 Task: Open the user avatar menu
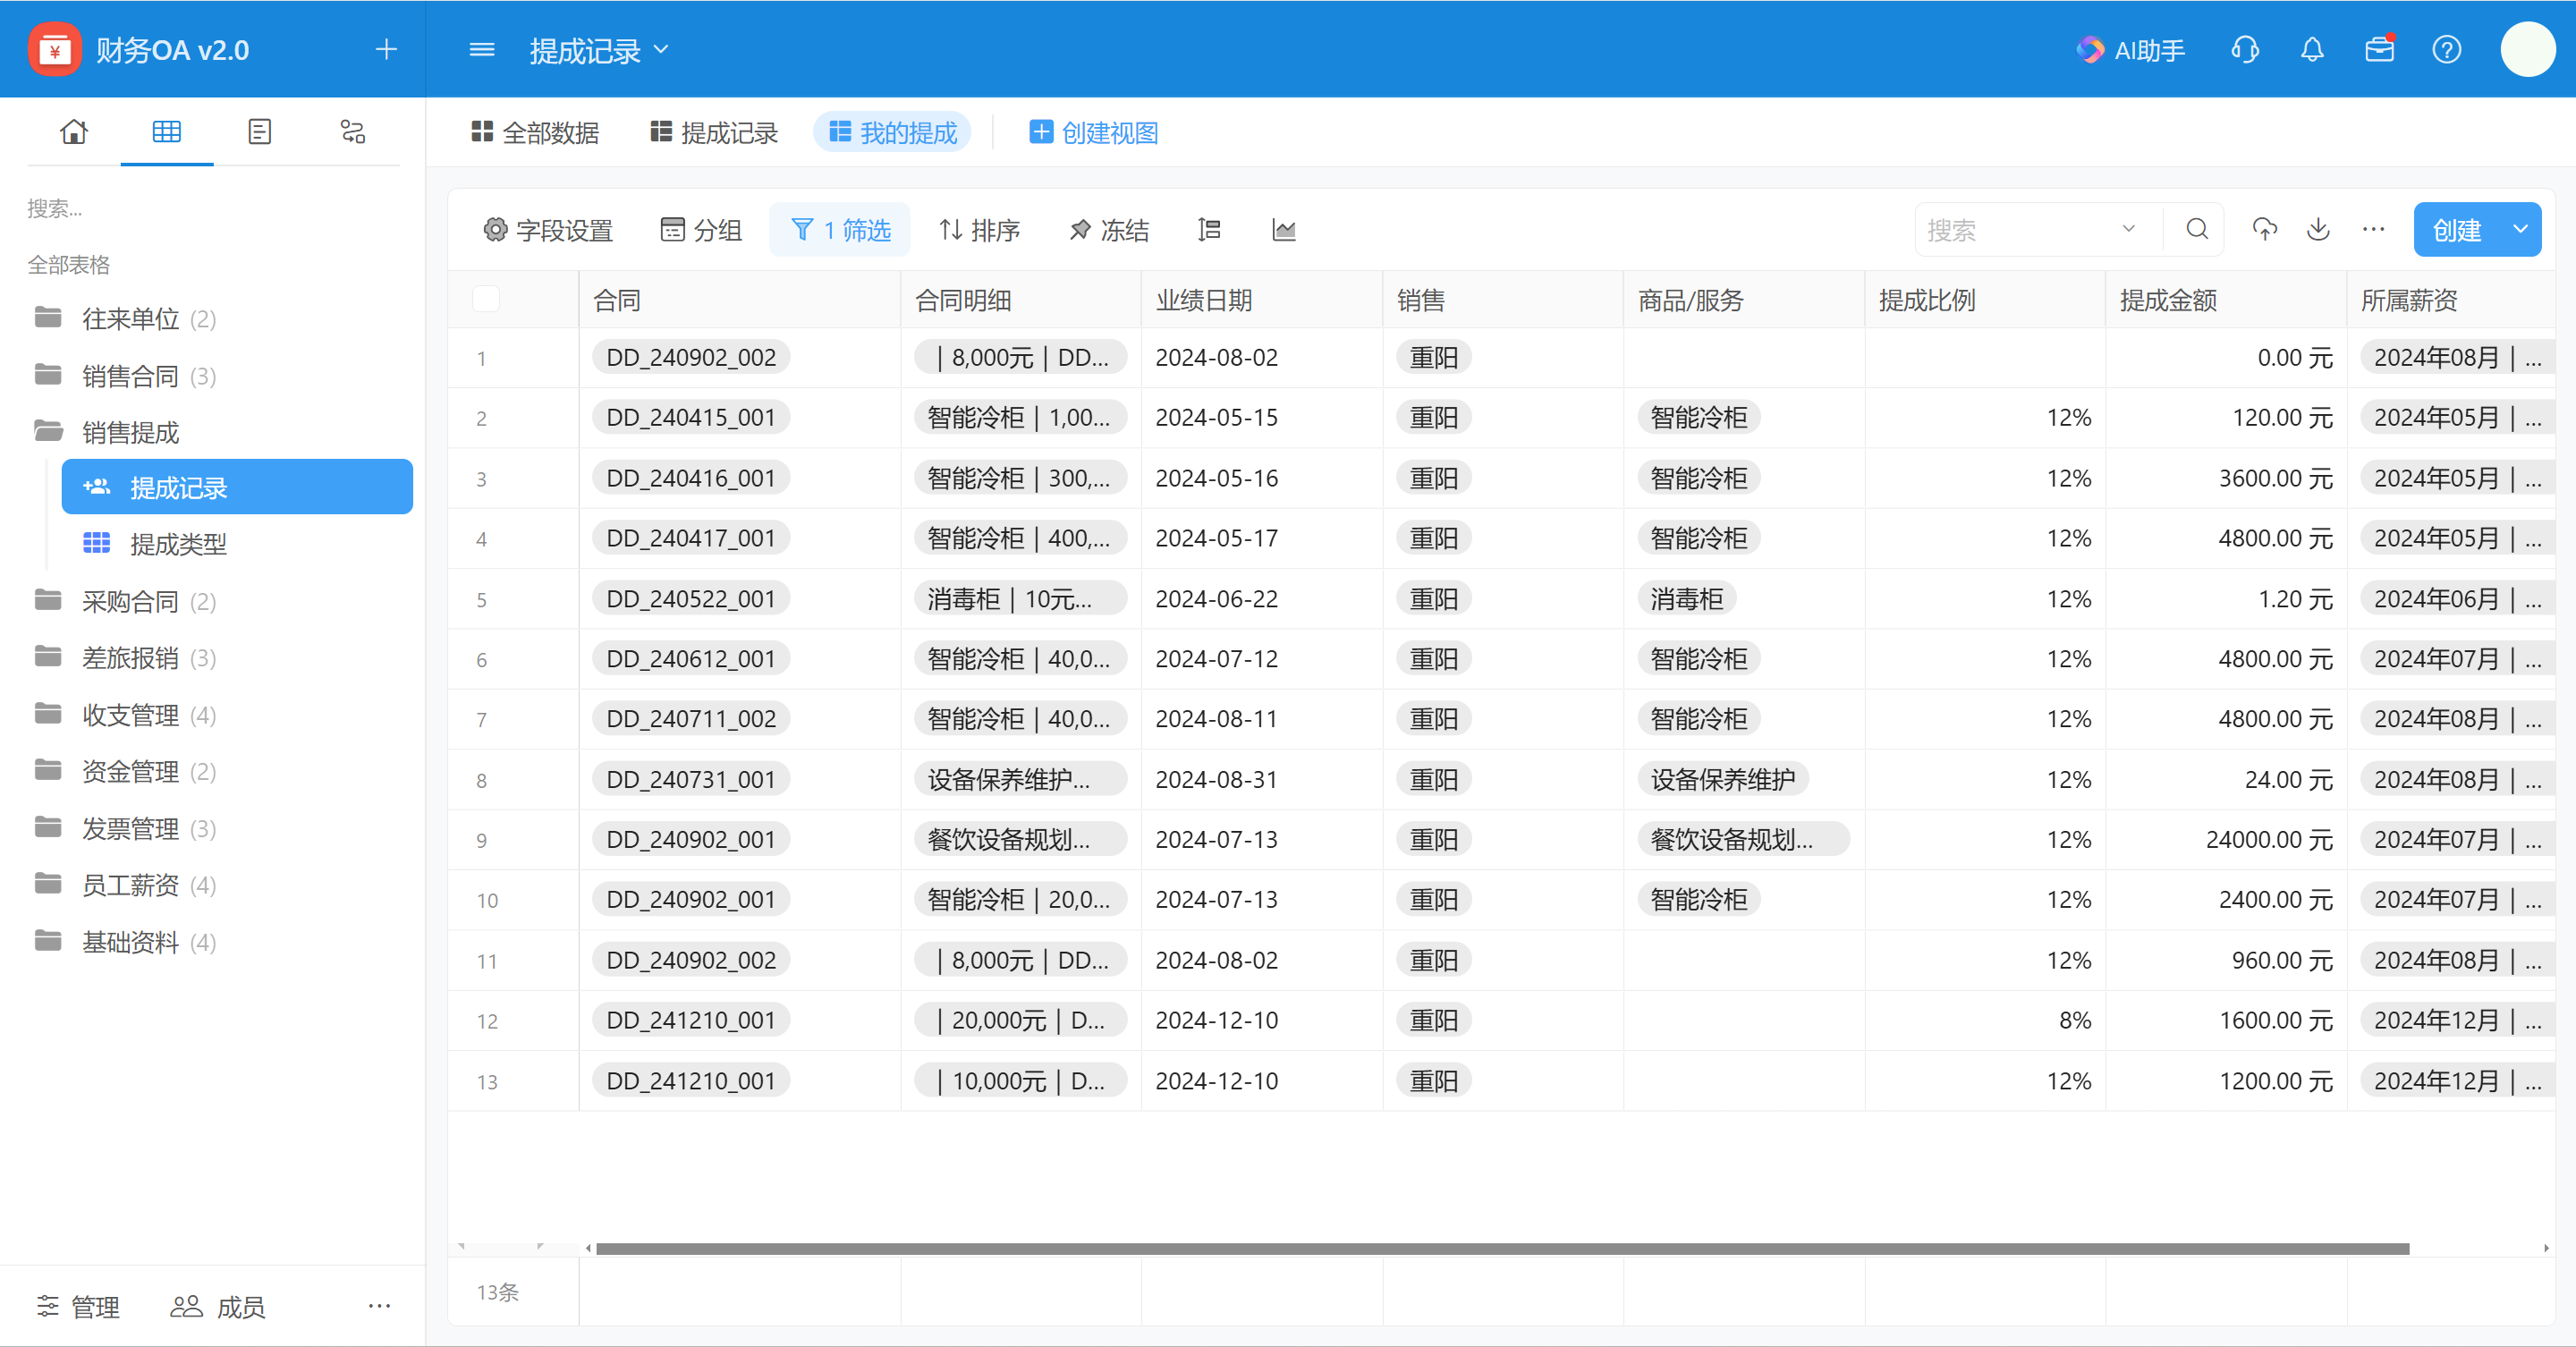coord(2528,49)
